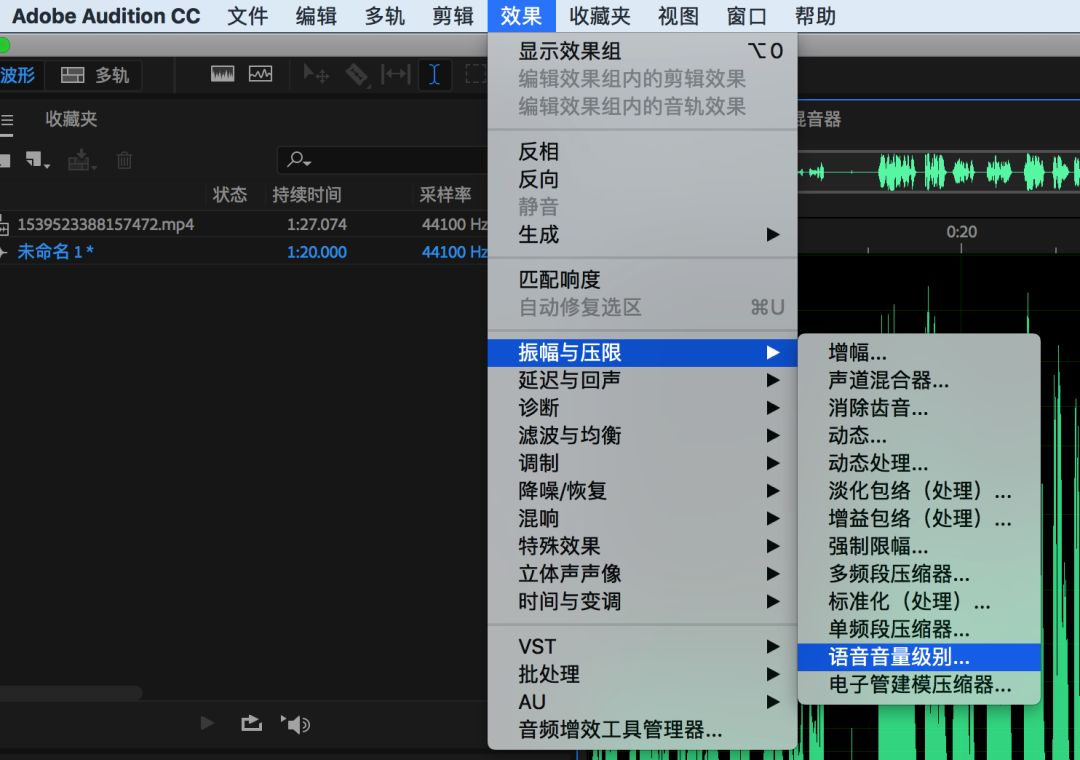Select the Razor tool
This screenshot has width=1080, height=760.
point(355,75)
